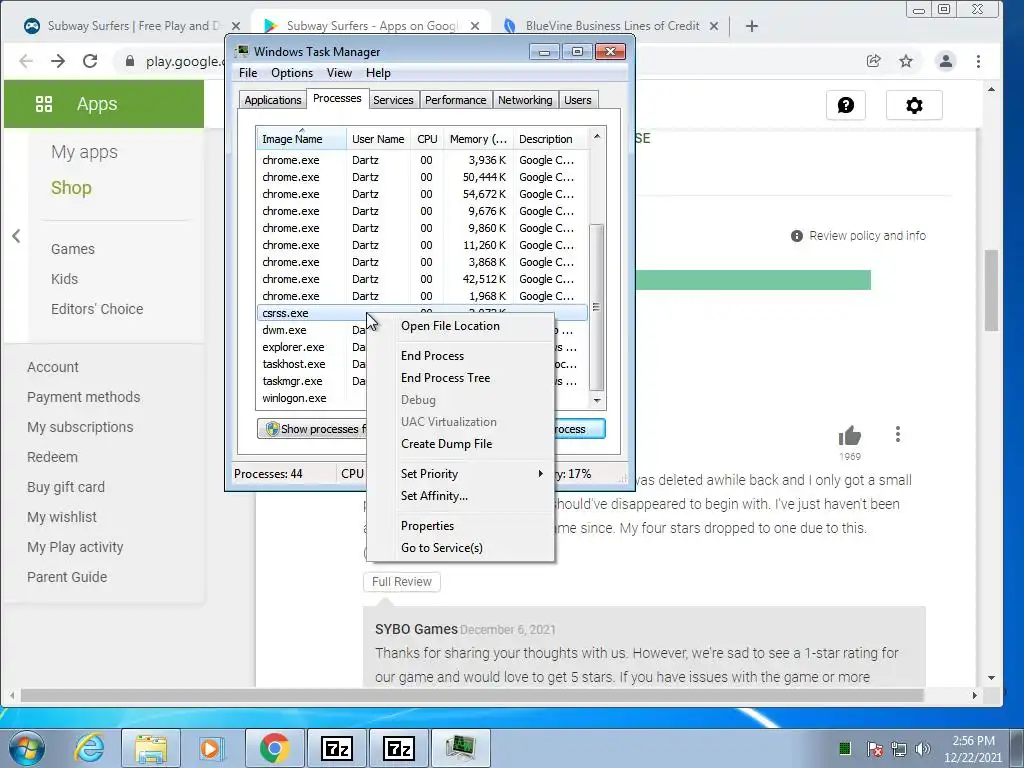Select the dwm.exe process row
Image resolution: width=1024 pixels, height=768 pixels.
tap(312, 330)
